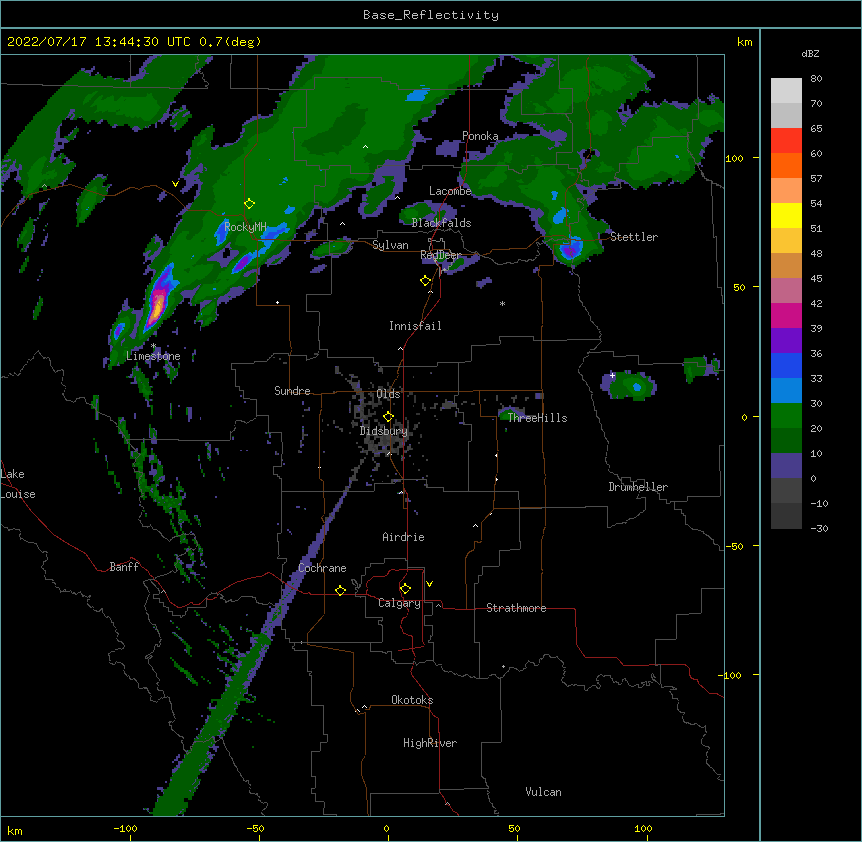Screen dimensions: 862x842
Task: Click the km unit label at bottom left
Action: [15, 831]
